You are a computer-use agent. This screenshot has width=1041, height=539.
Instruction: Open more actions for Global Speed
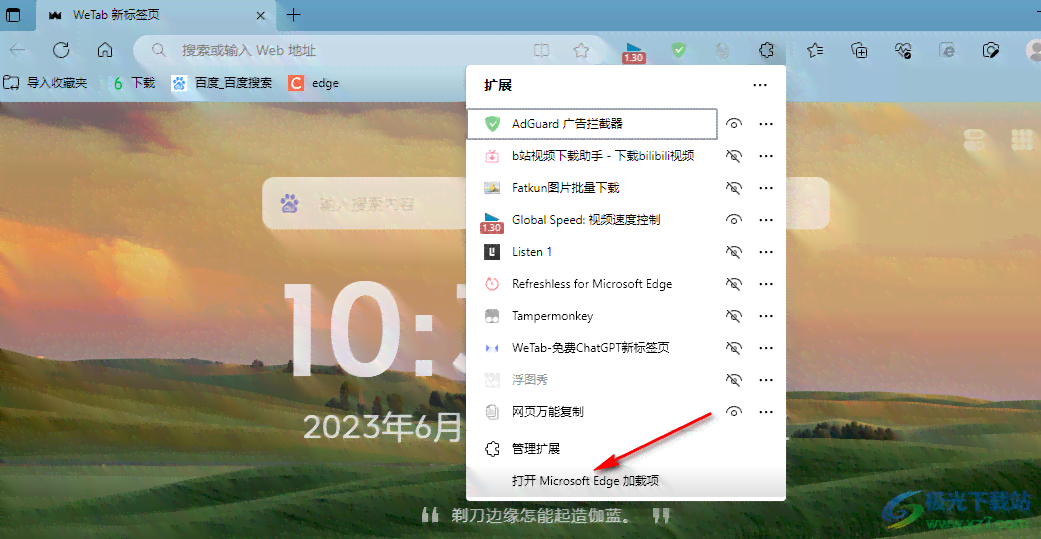coord(766,220)
